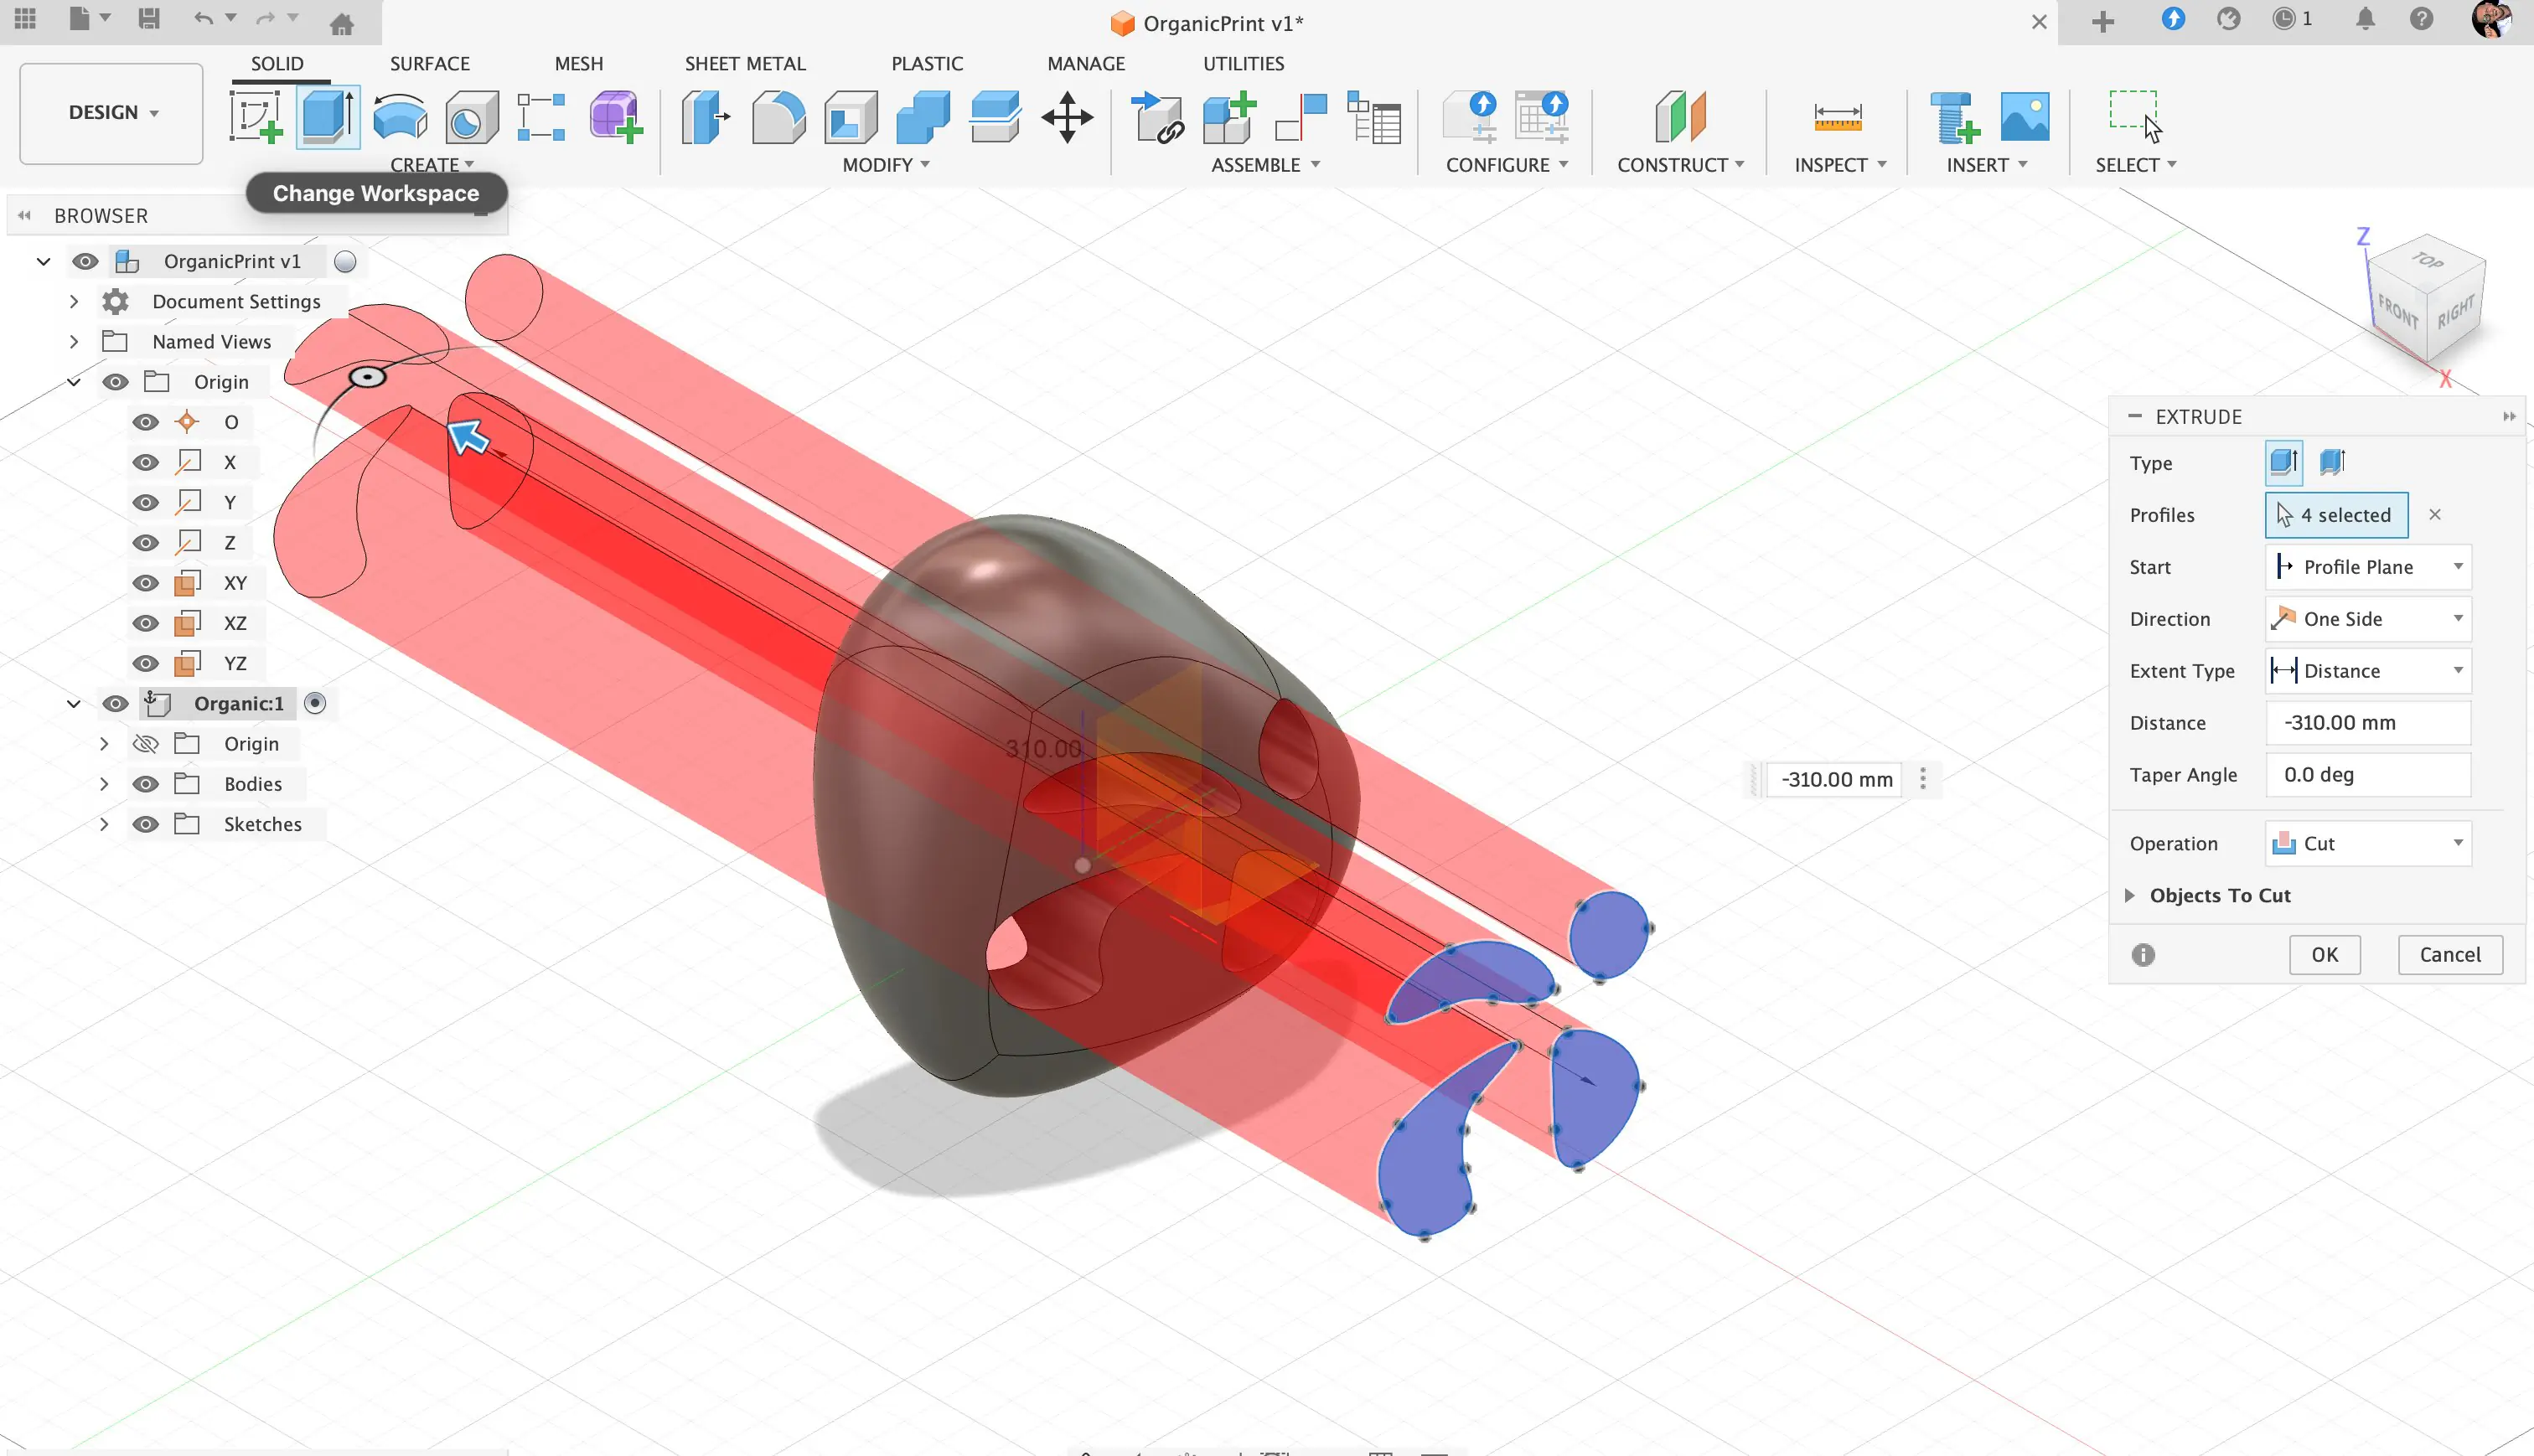
Task: Select the Thin Extrude type icon
Action: pos(2332,462)
